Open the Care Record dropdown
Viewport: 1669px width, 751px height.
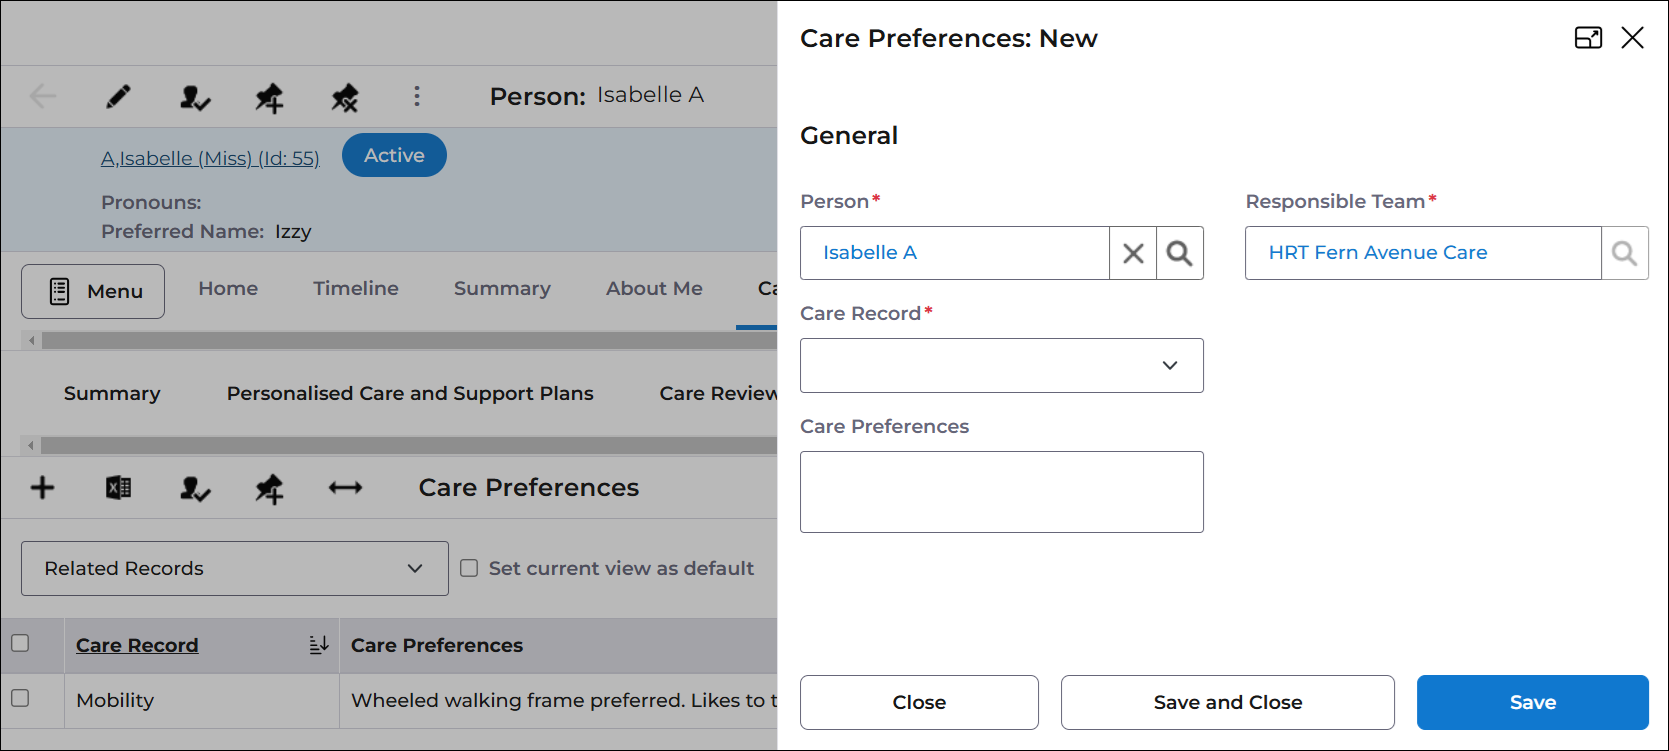click(1001, 365)
